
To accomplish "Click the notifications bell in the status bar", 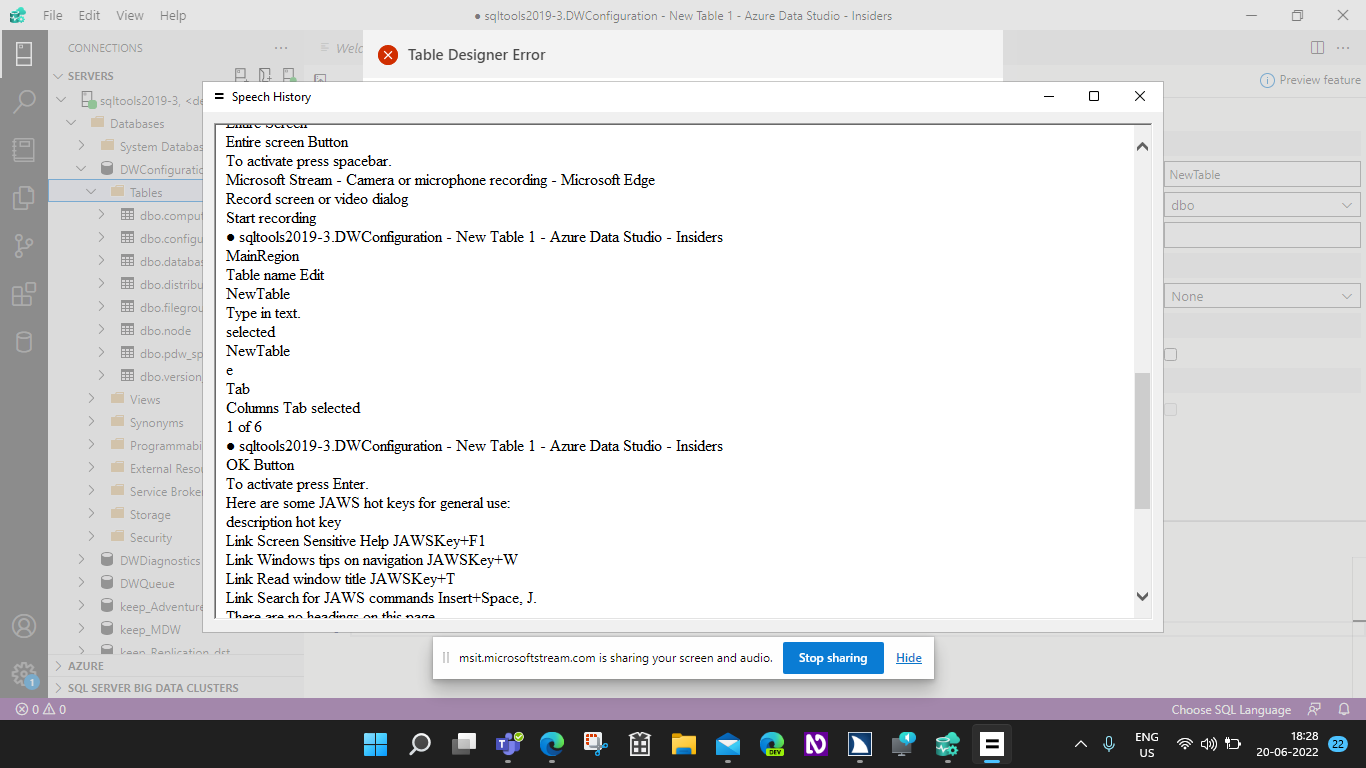I will [x=1343, y=709].
